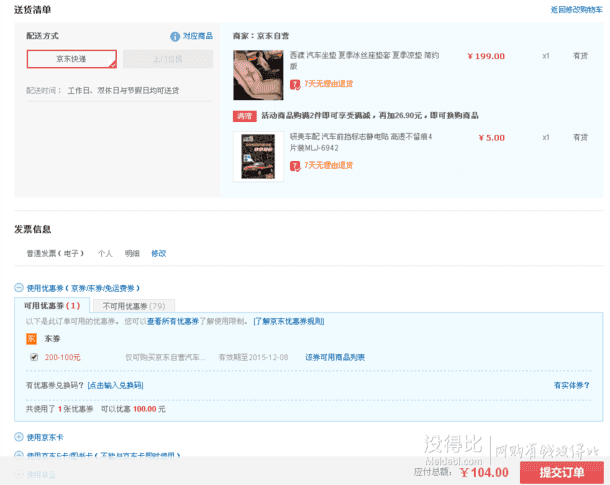
Task: Click 对应商品 link
Action: (198, 36)
